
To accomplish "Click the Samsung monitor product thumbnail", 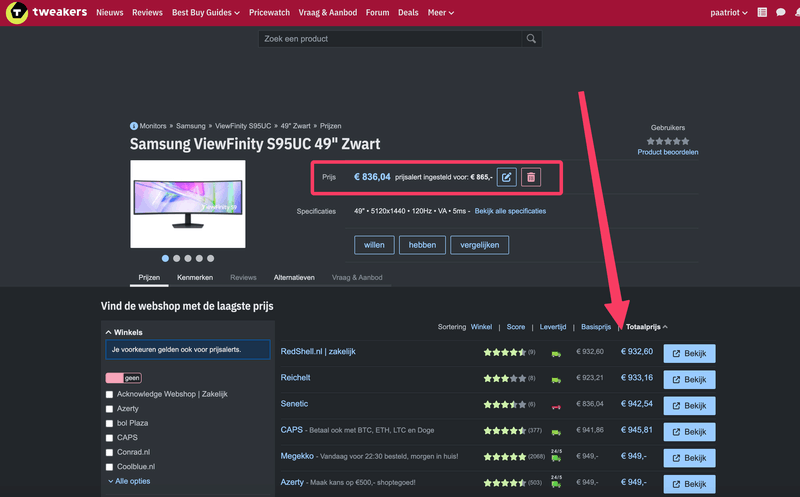I will pos(188,204).
